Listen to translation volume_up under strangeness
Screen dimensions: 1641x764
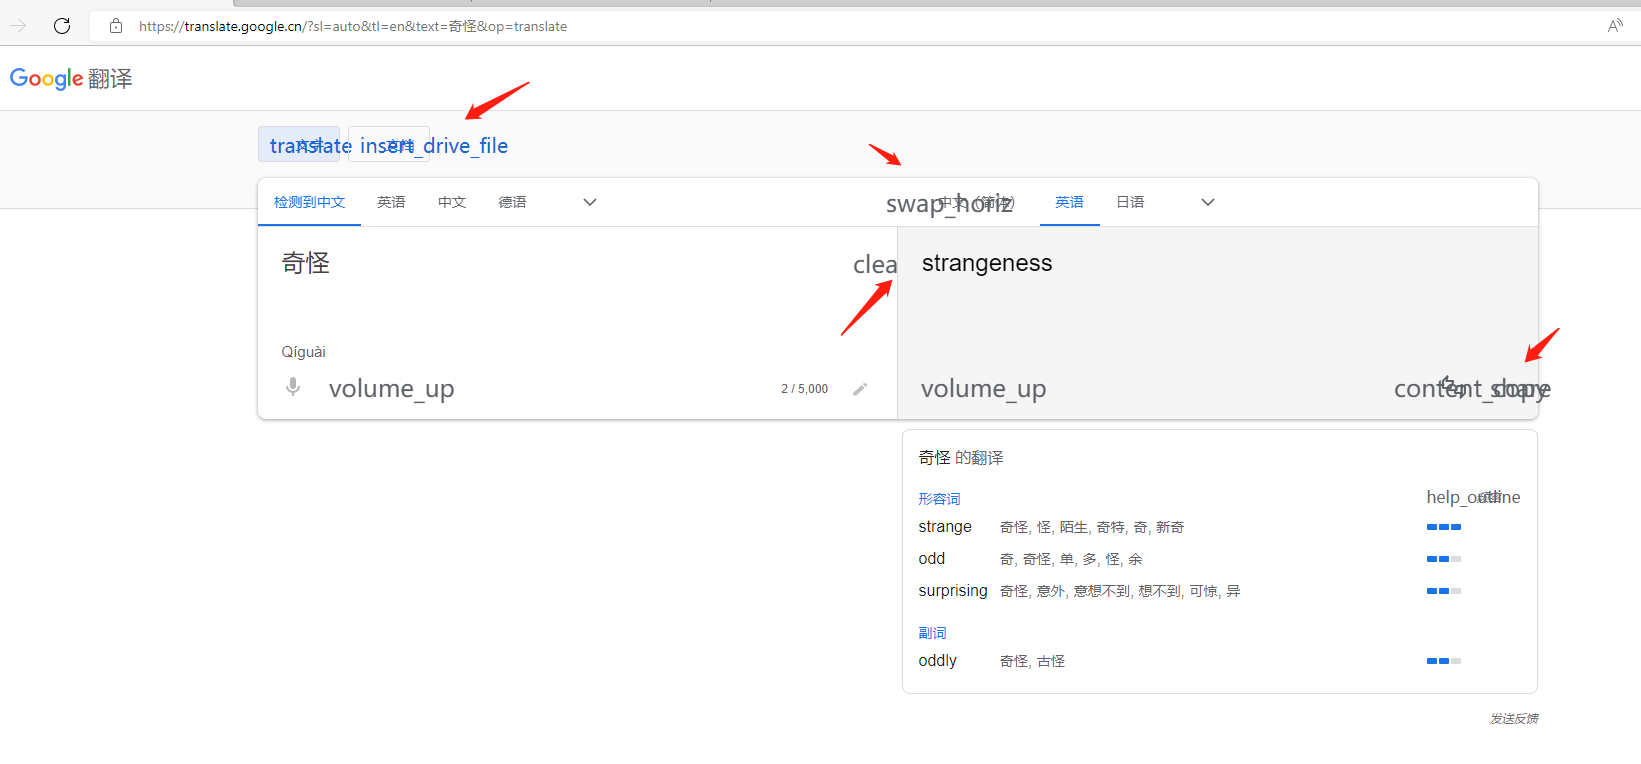(x=983, y=388)
